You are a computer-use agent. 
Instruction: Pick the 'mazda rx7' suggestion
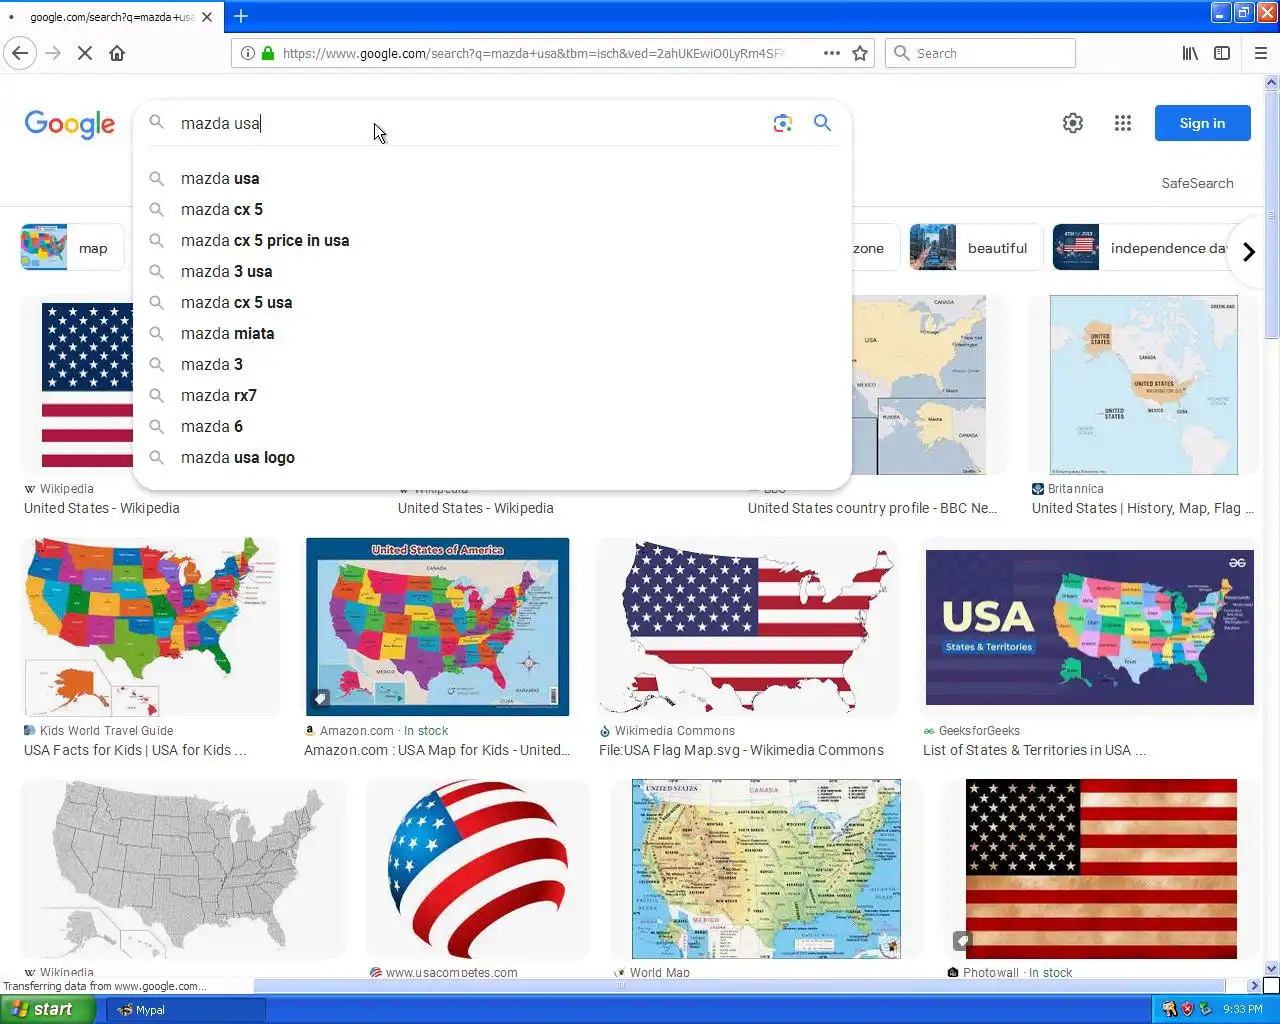coord(492,395)
